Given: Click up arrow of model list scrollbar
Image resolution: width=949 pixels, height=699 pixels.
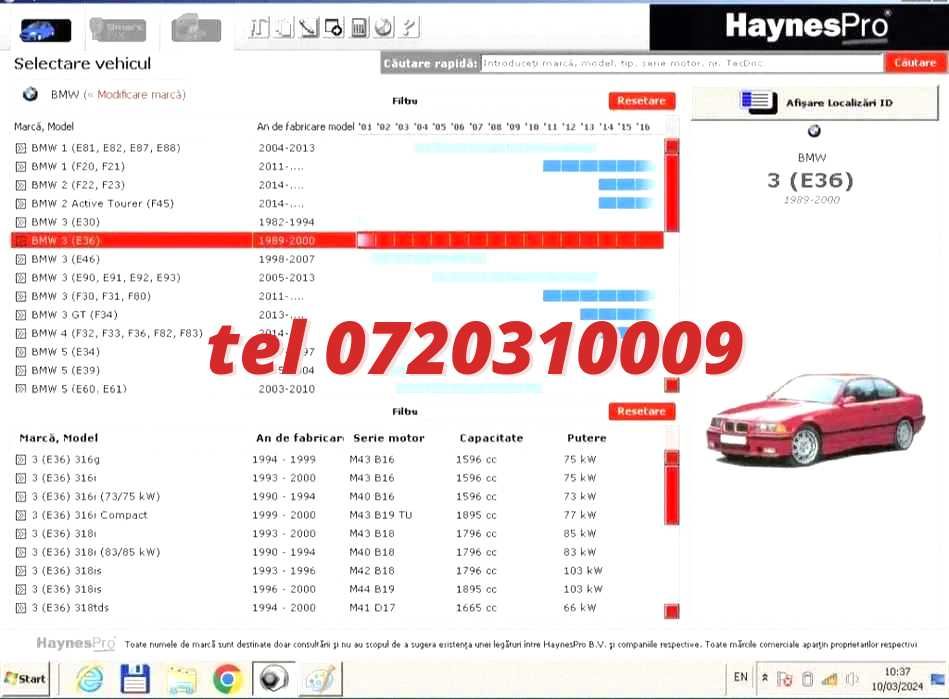Looking at the screenshot, I should 672,146.
